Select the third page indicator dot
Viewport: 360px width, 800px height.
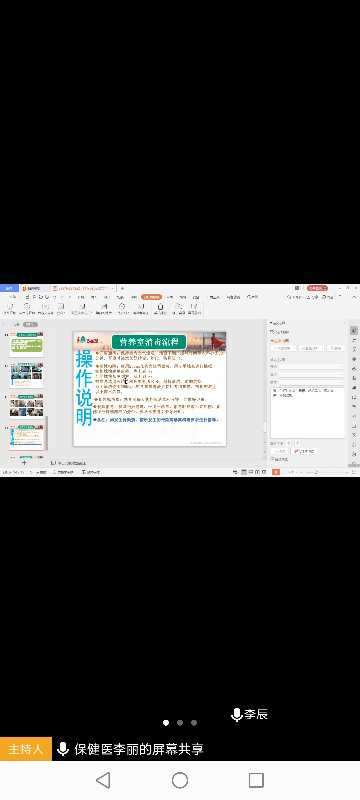(194, 722)
